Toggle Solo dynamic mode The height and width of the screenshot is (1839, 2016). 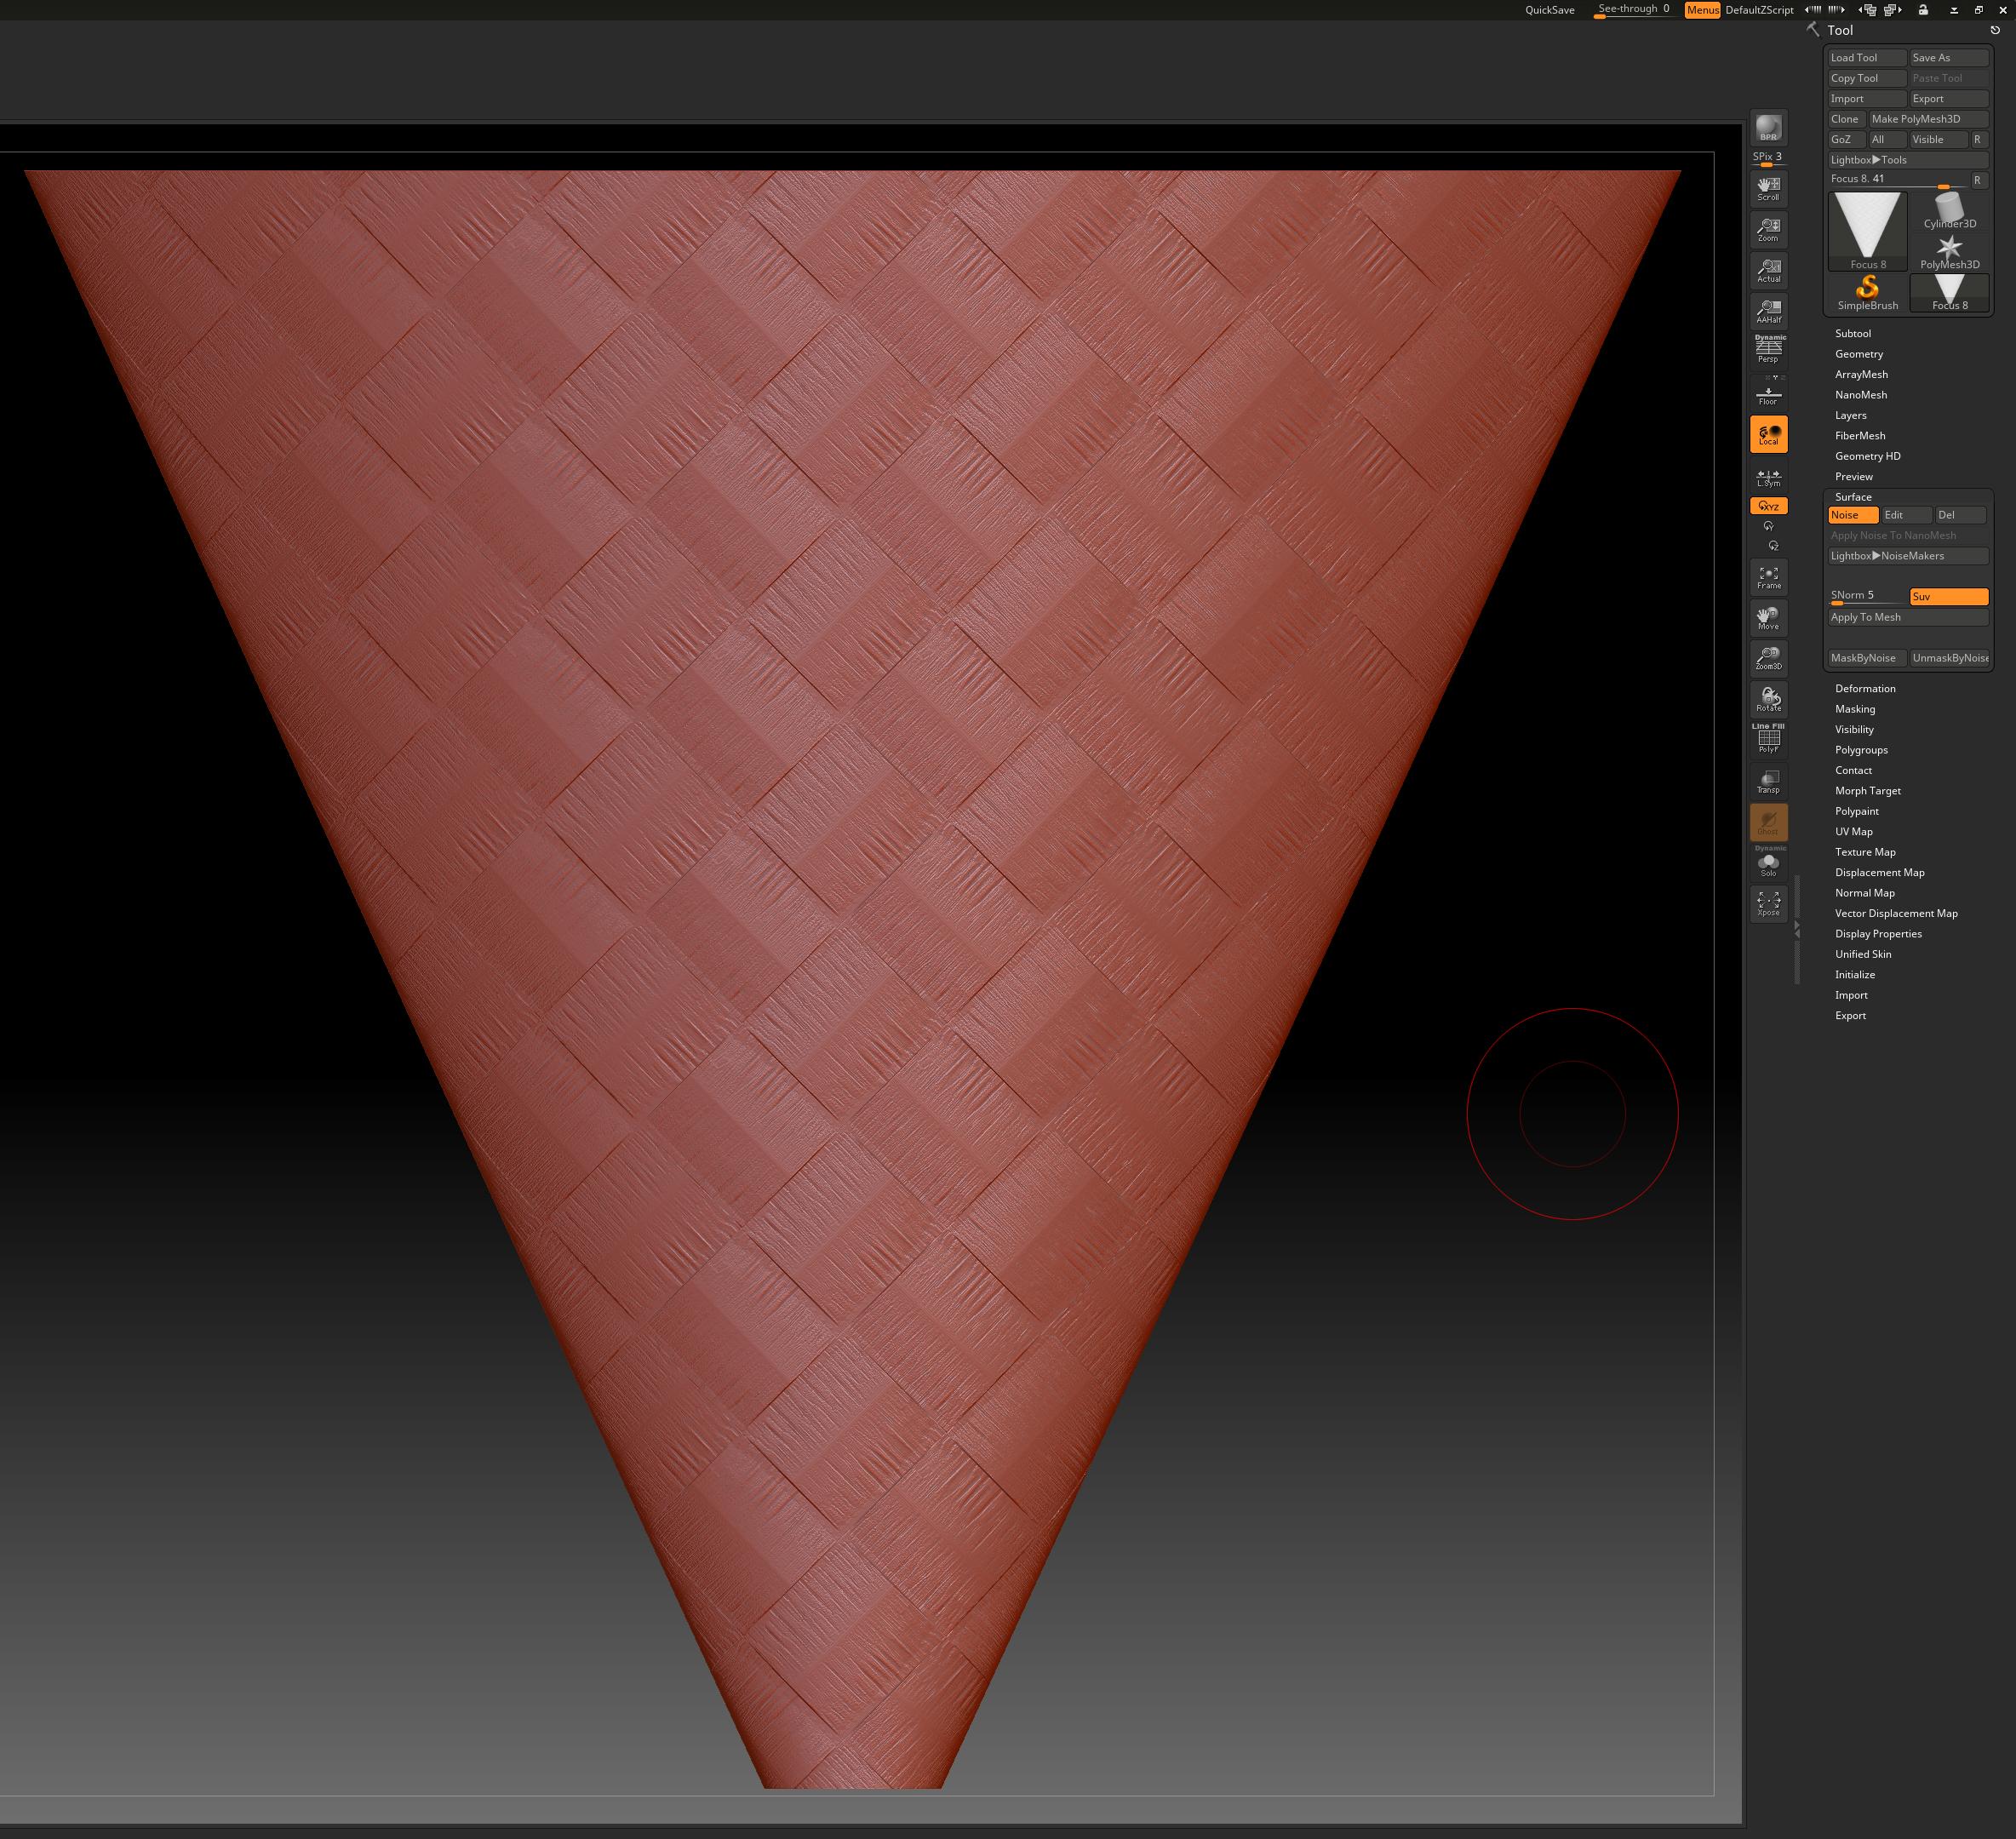[1768, 863]
